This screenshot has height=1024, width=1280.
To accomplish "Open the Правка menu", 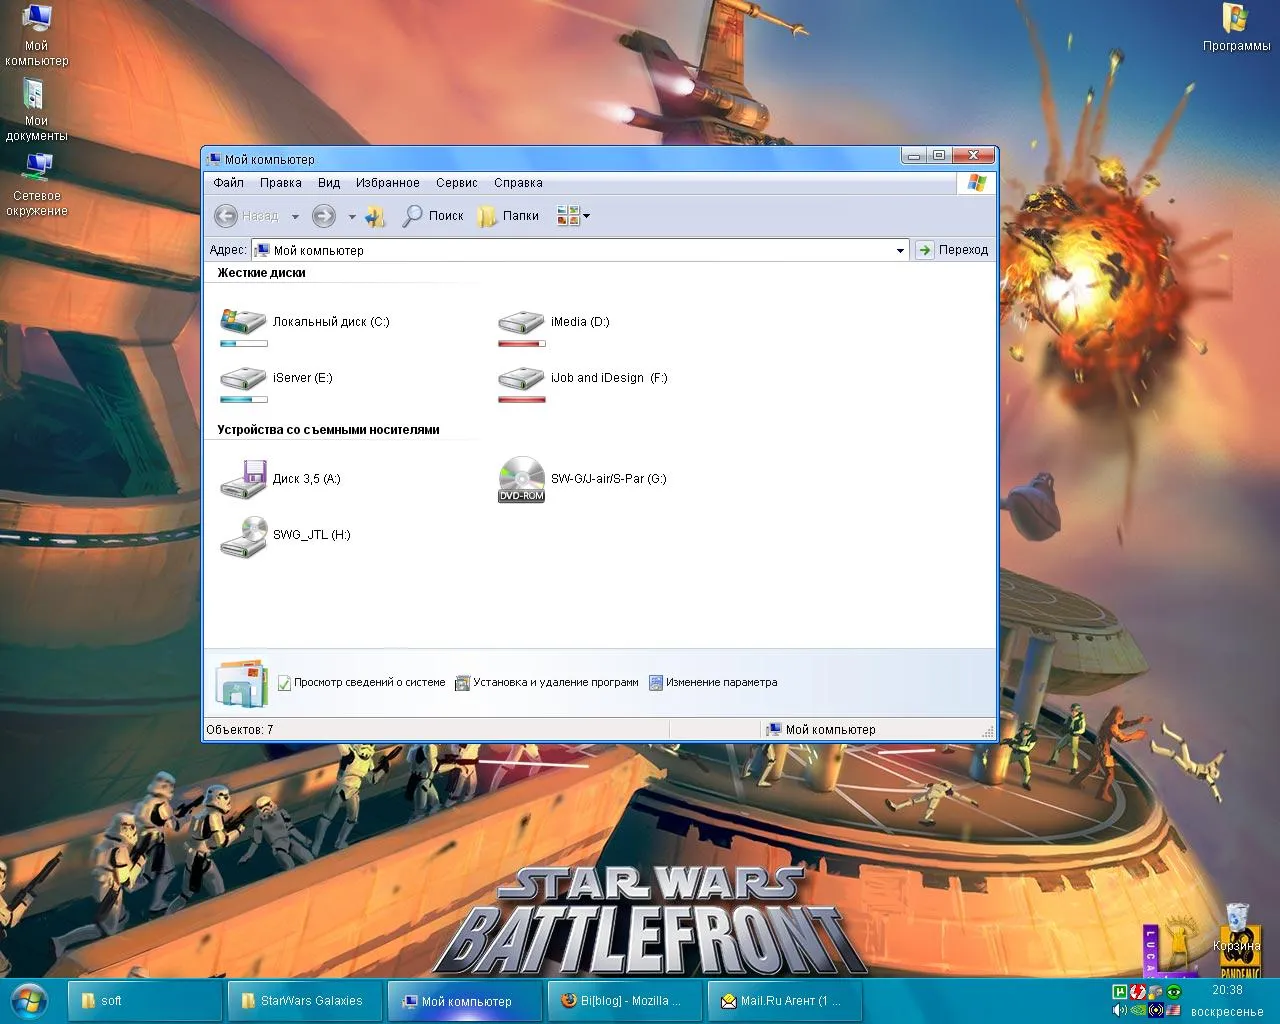I will 280,183.
